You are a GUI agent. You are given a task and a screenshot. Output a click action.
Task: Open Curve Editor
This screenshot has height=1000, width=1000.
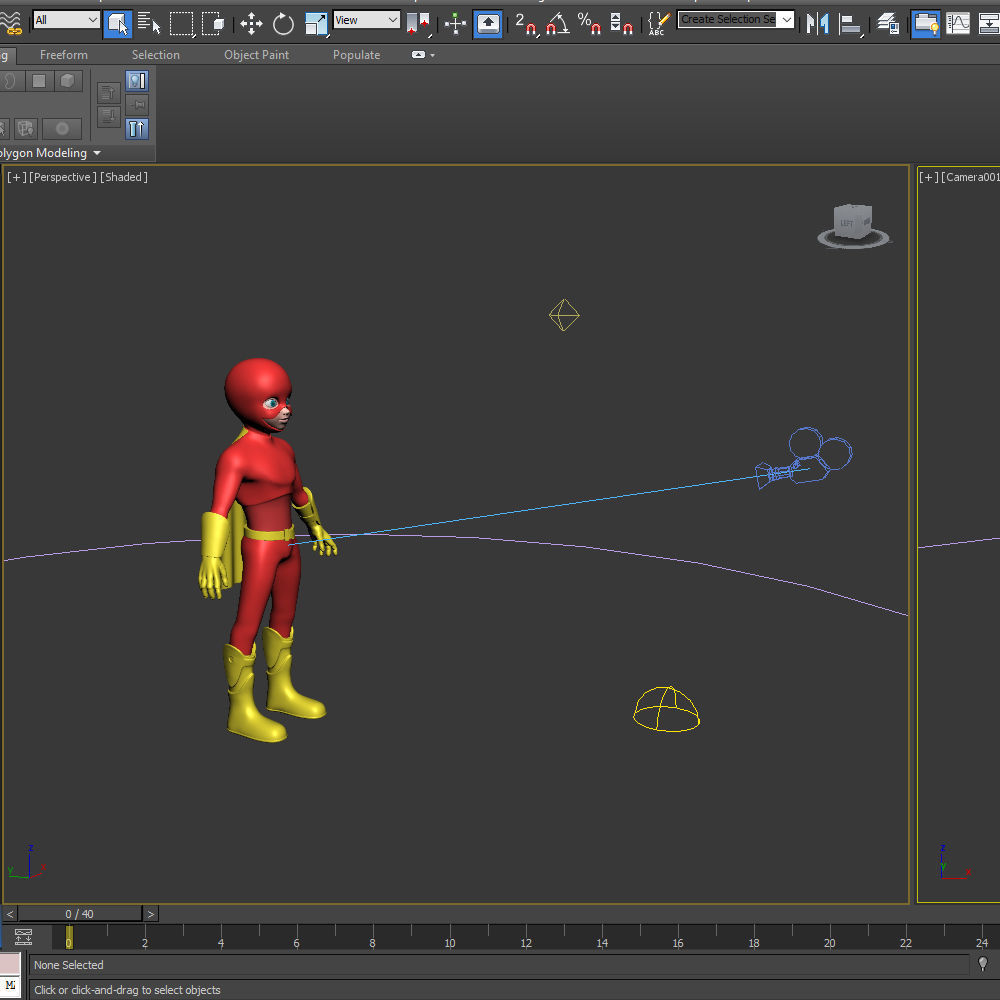[x=958, y=24]
